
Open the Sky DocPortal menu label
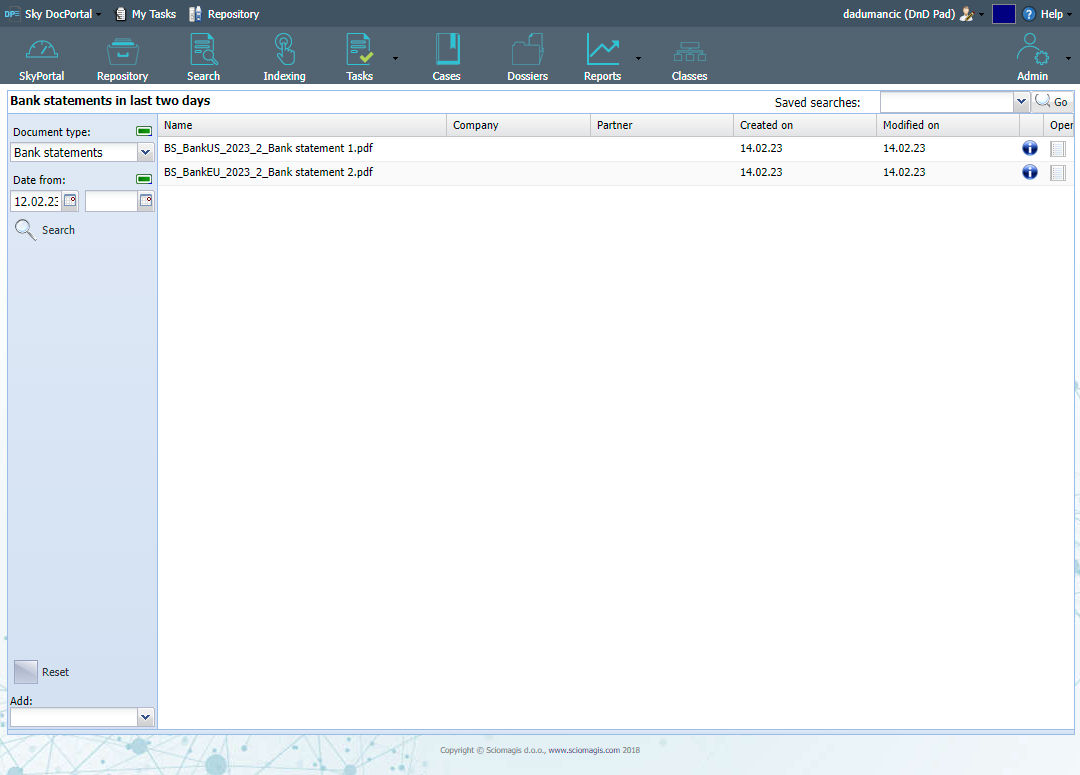59,14
